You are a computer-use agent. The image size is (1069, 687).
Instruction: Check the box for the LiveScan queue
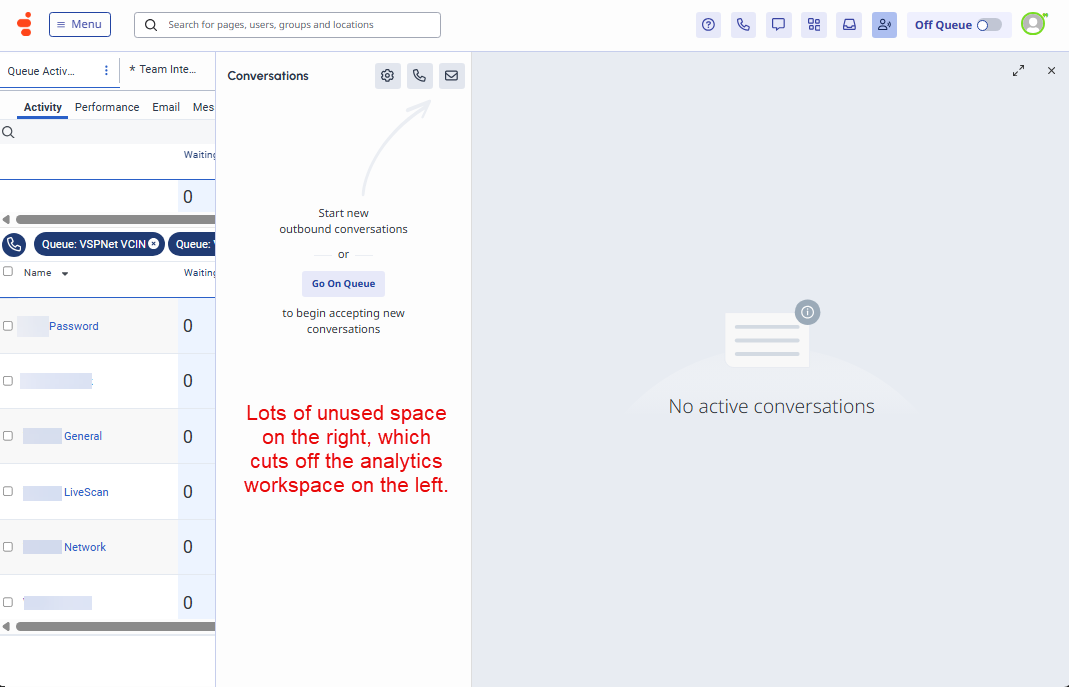[8, 491]
